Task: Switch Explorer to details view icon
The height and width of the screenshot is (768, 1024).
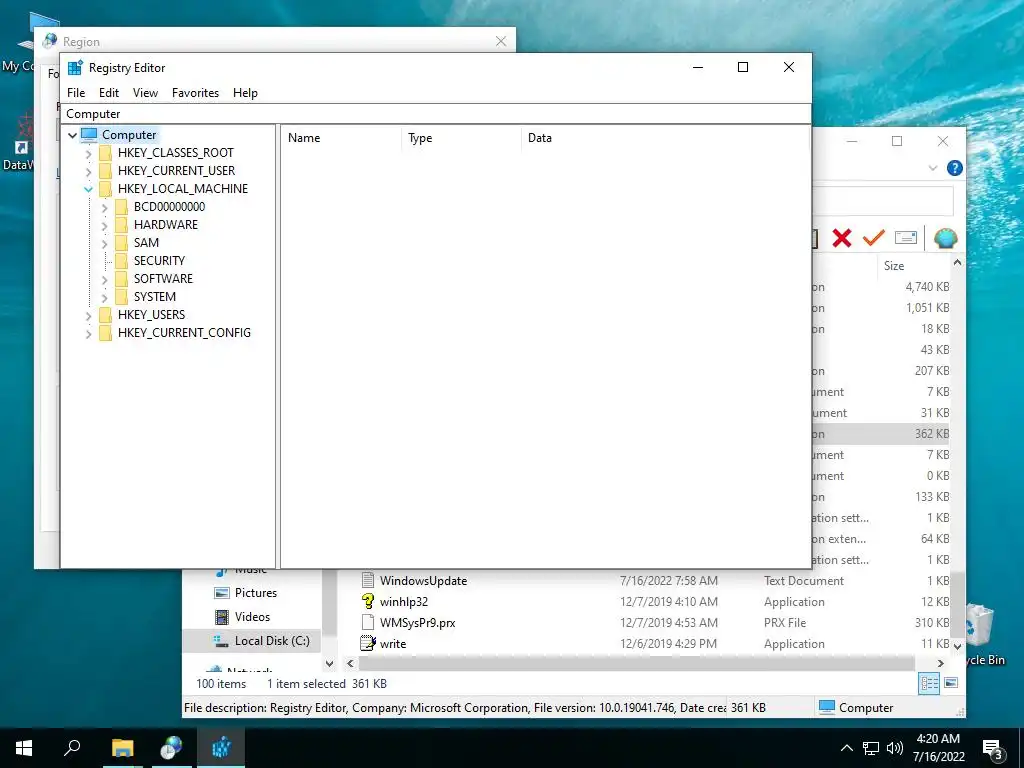Action: 929,684
